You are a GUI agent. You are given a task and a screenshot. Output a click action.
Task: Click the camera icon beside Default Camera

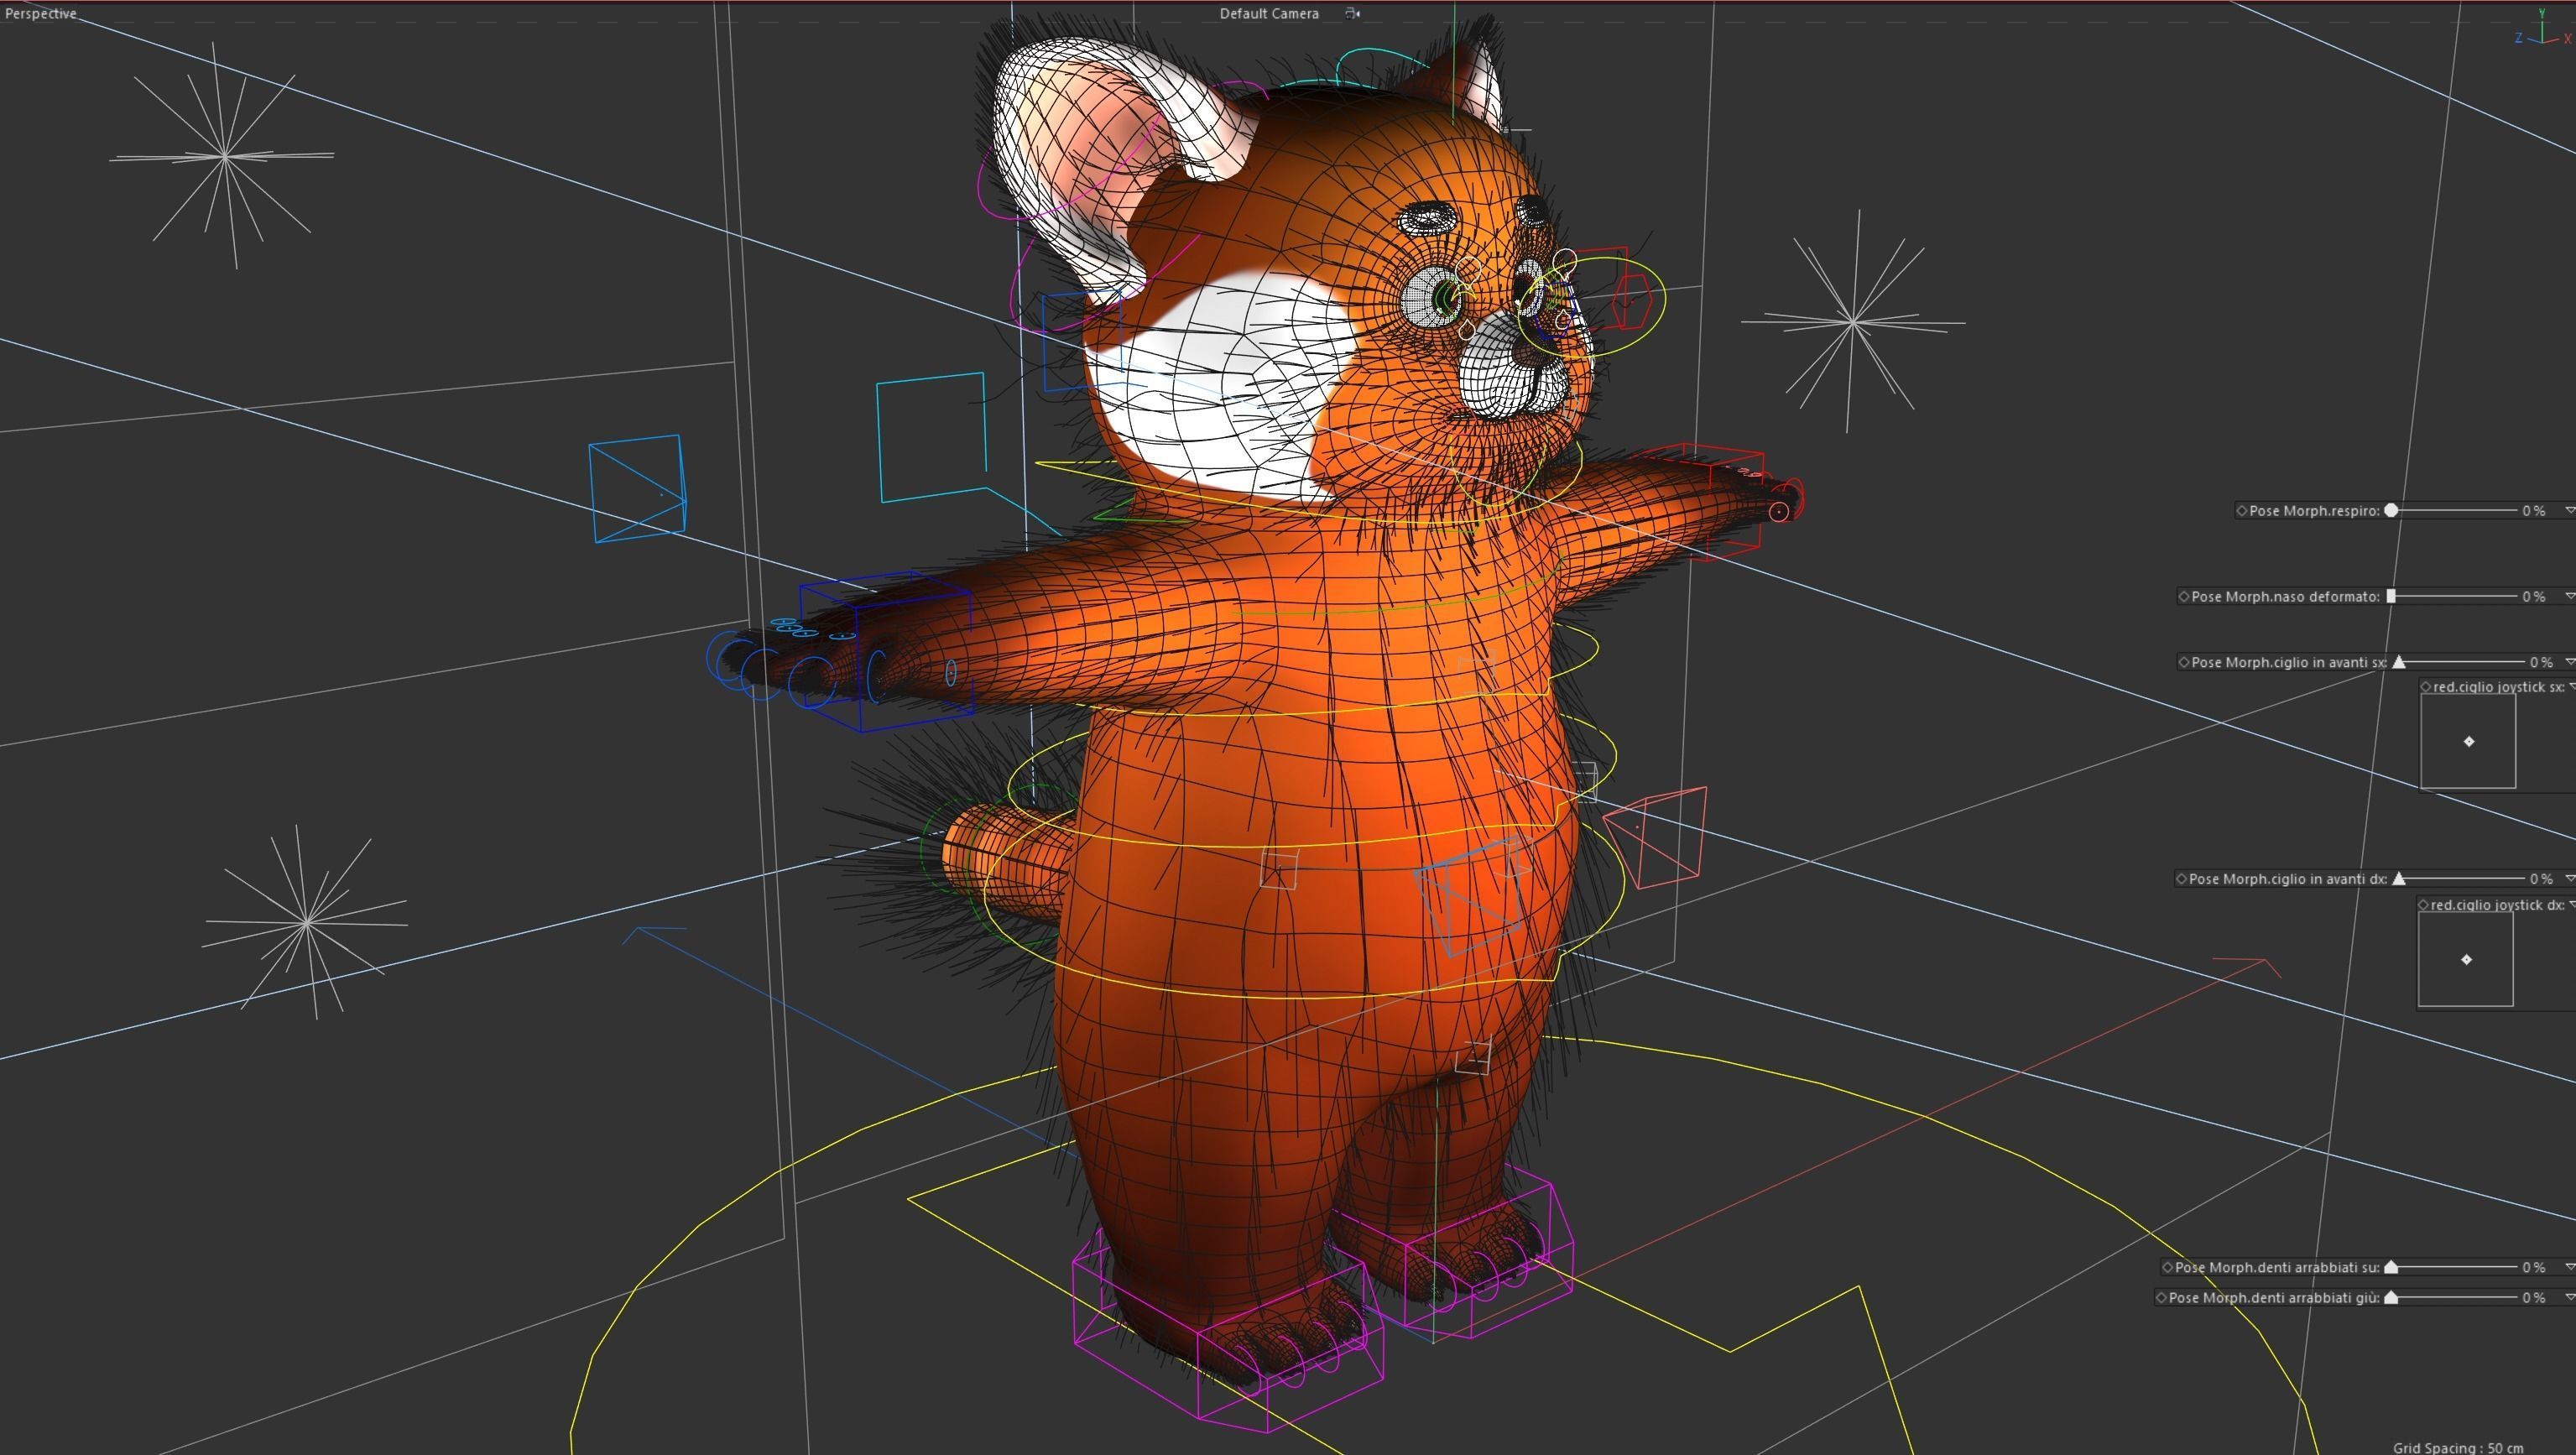click(x=1352, y=13)
